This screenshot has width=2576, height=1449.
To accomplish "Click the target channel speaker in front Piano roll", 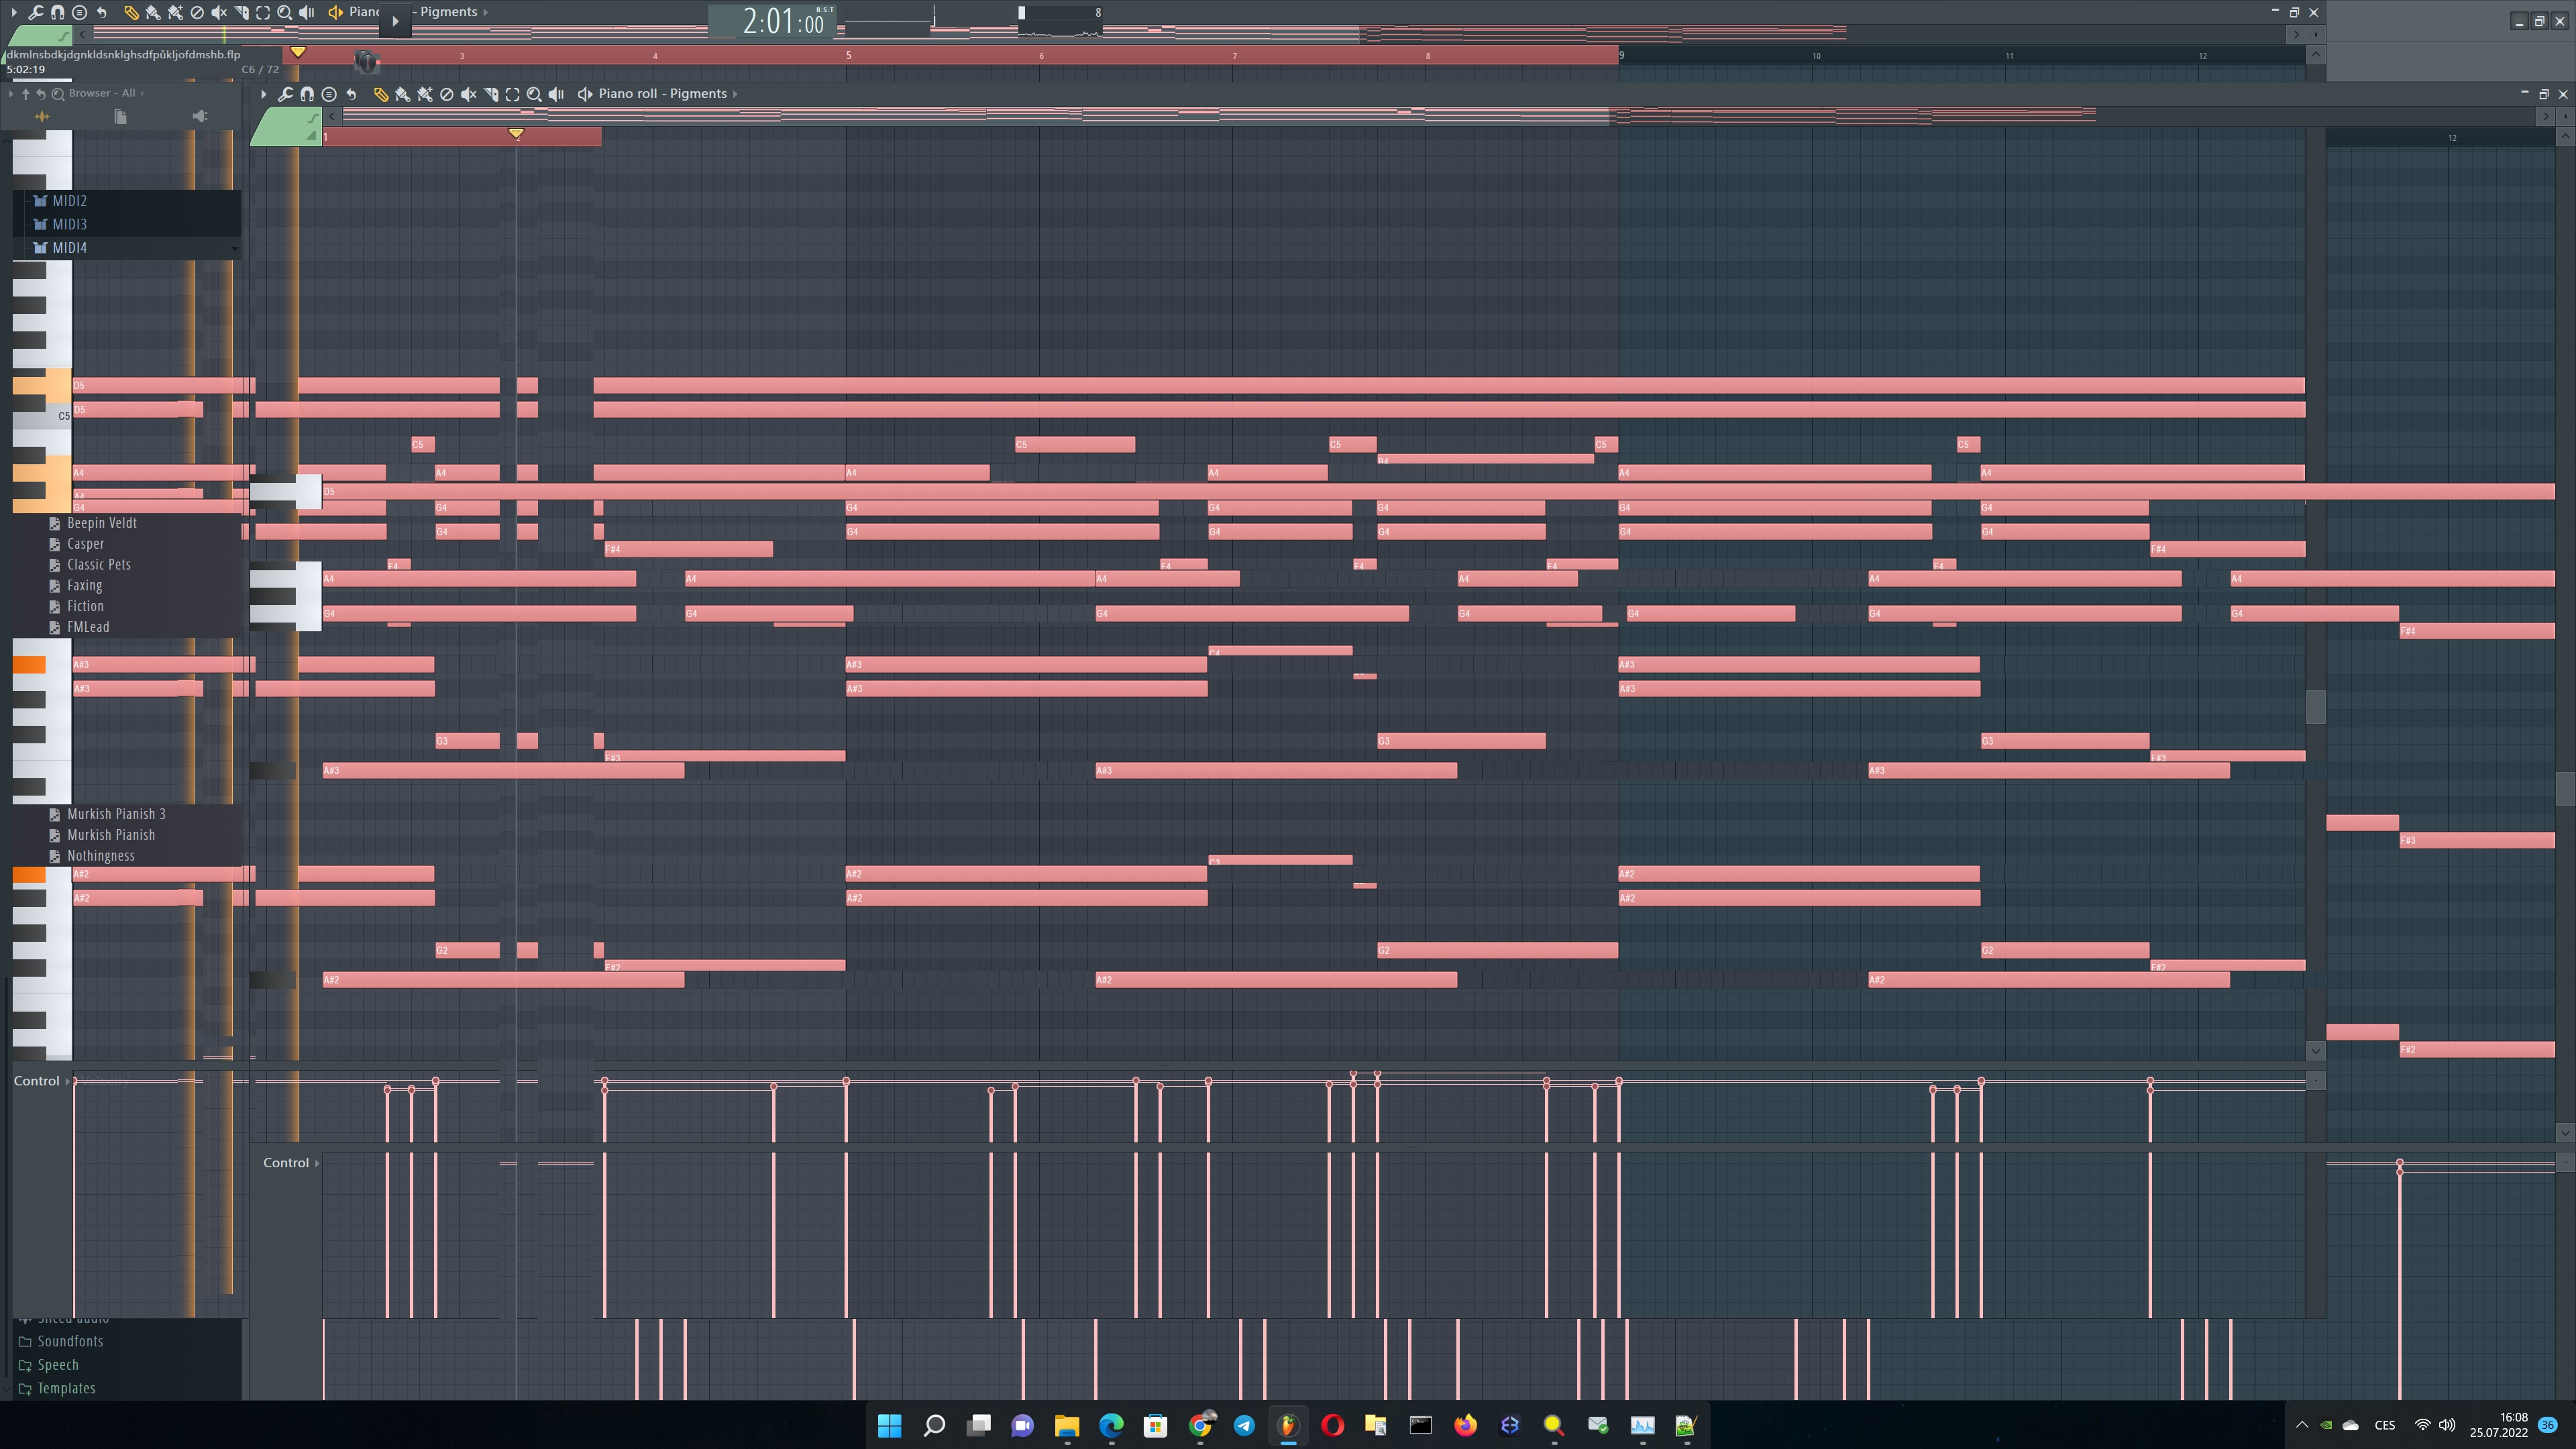I will (585, 94).
